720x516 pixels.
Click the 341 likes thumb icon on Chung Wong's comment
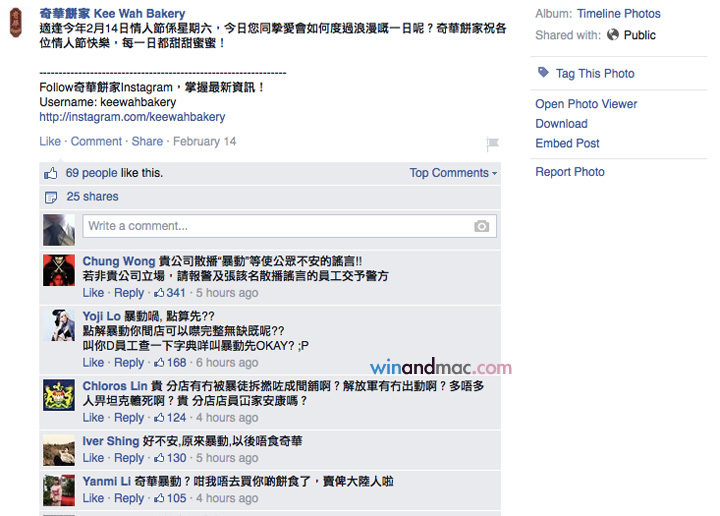159,293
